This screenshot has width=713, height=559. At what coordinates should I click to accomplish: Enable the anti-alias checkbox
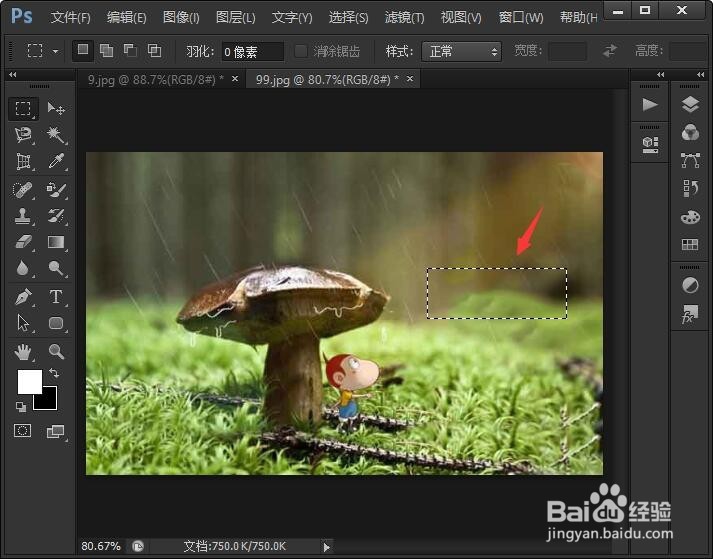[301, 51]
